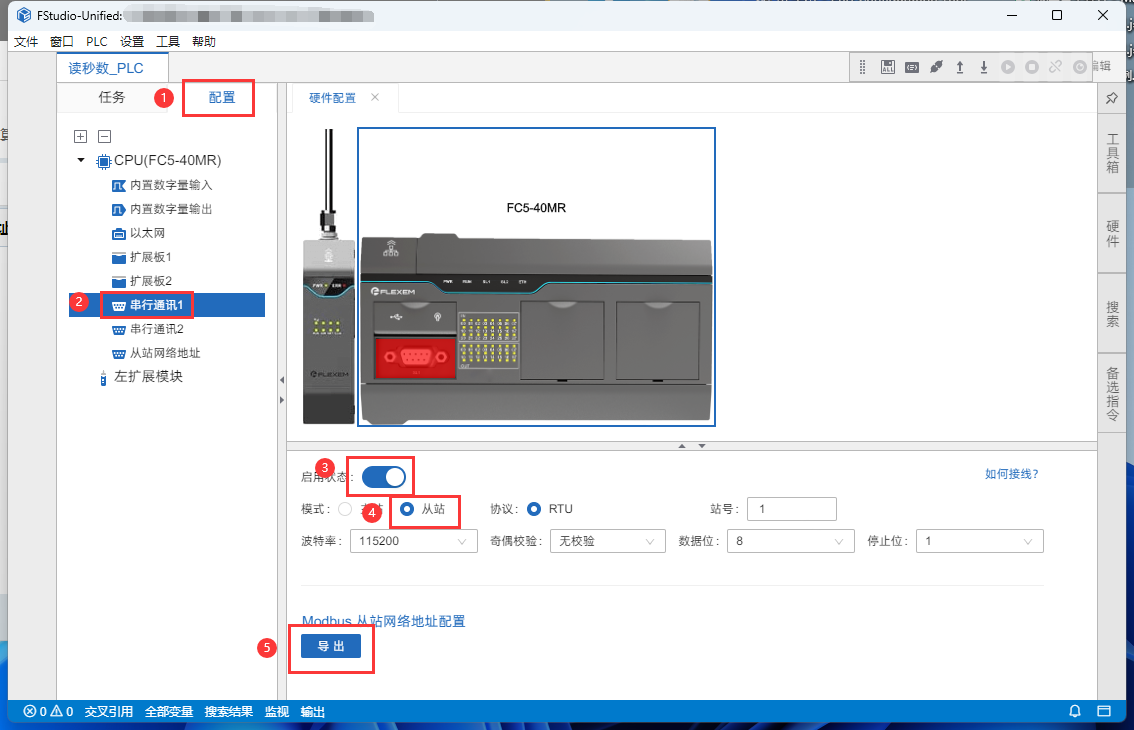Select the 从站 slave mode radio button

click(407, 509)
